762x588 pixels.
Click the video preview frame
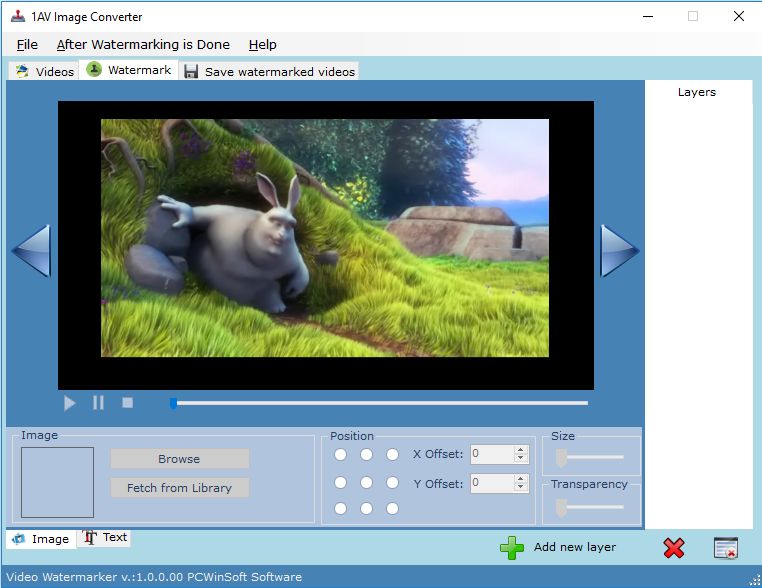pos(326,245)
